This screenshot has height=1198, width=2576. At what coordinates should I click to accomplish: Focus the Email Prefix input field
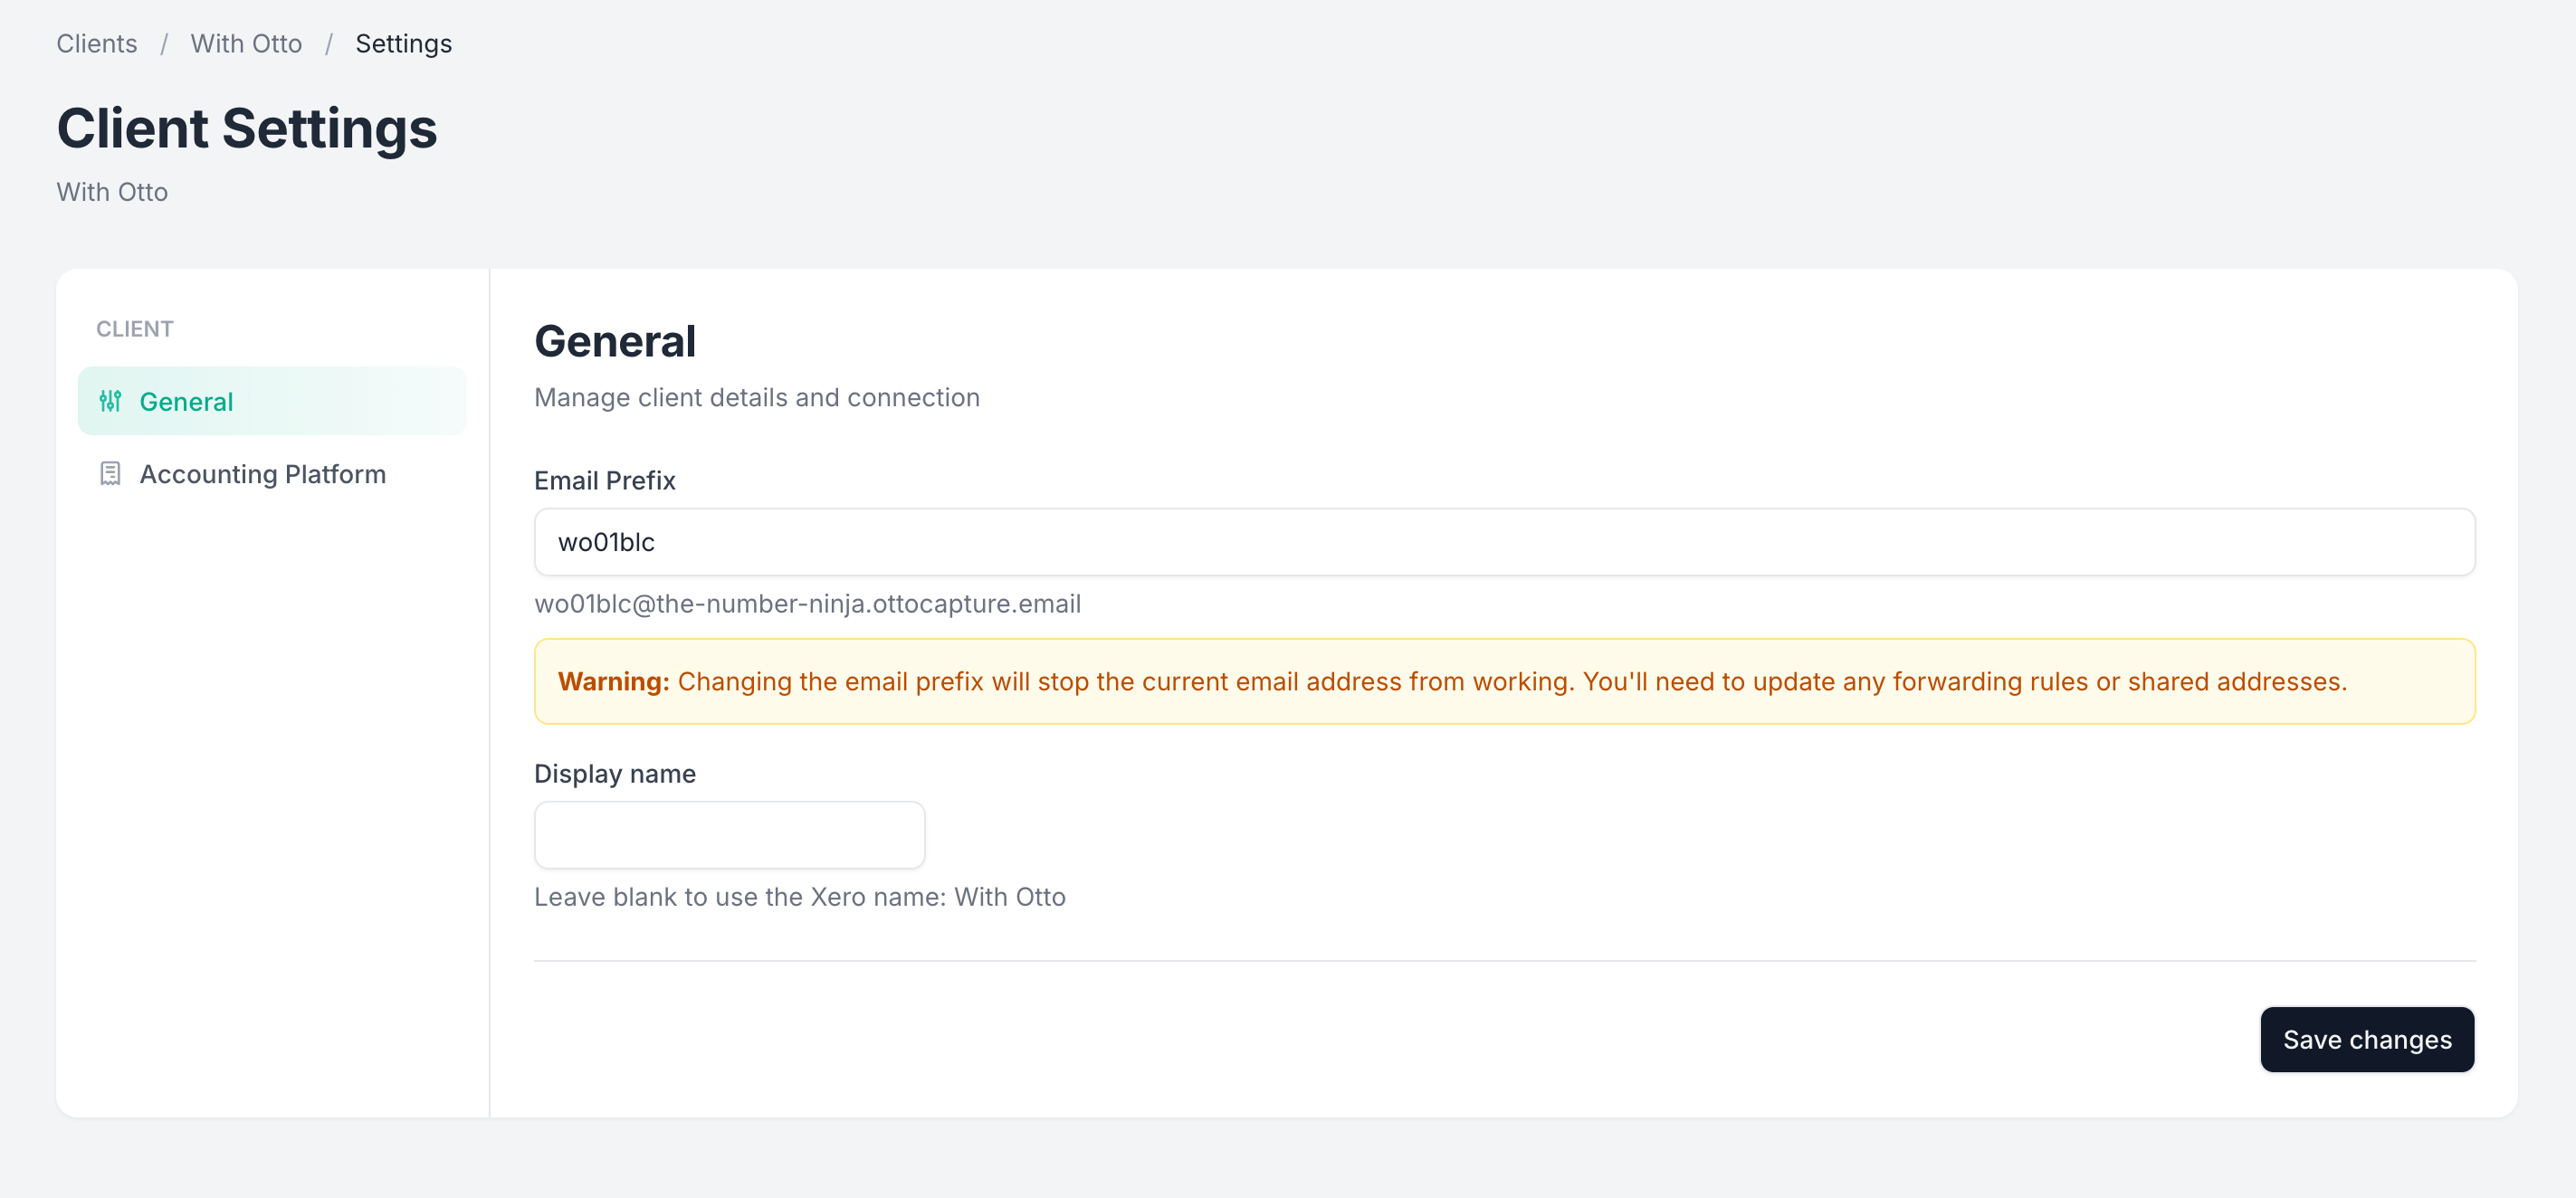(1504, 542)
